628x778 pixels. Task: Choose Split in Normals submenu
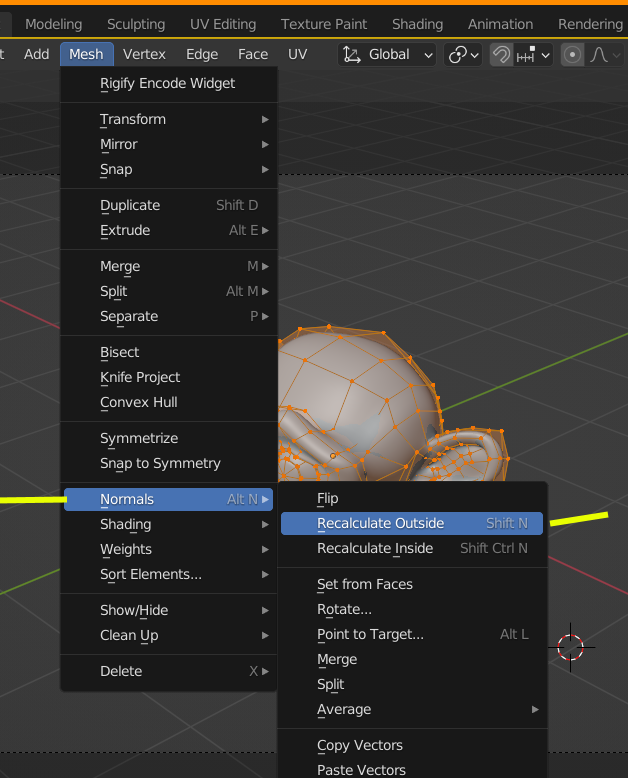[x=412, y=684]
